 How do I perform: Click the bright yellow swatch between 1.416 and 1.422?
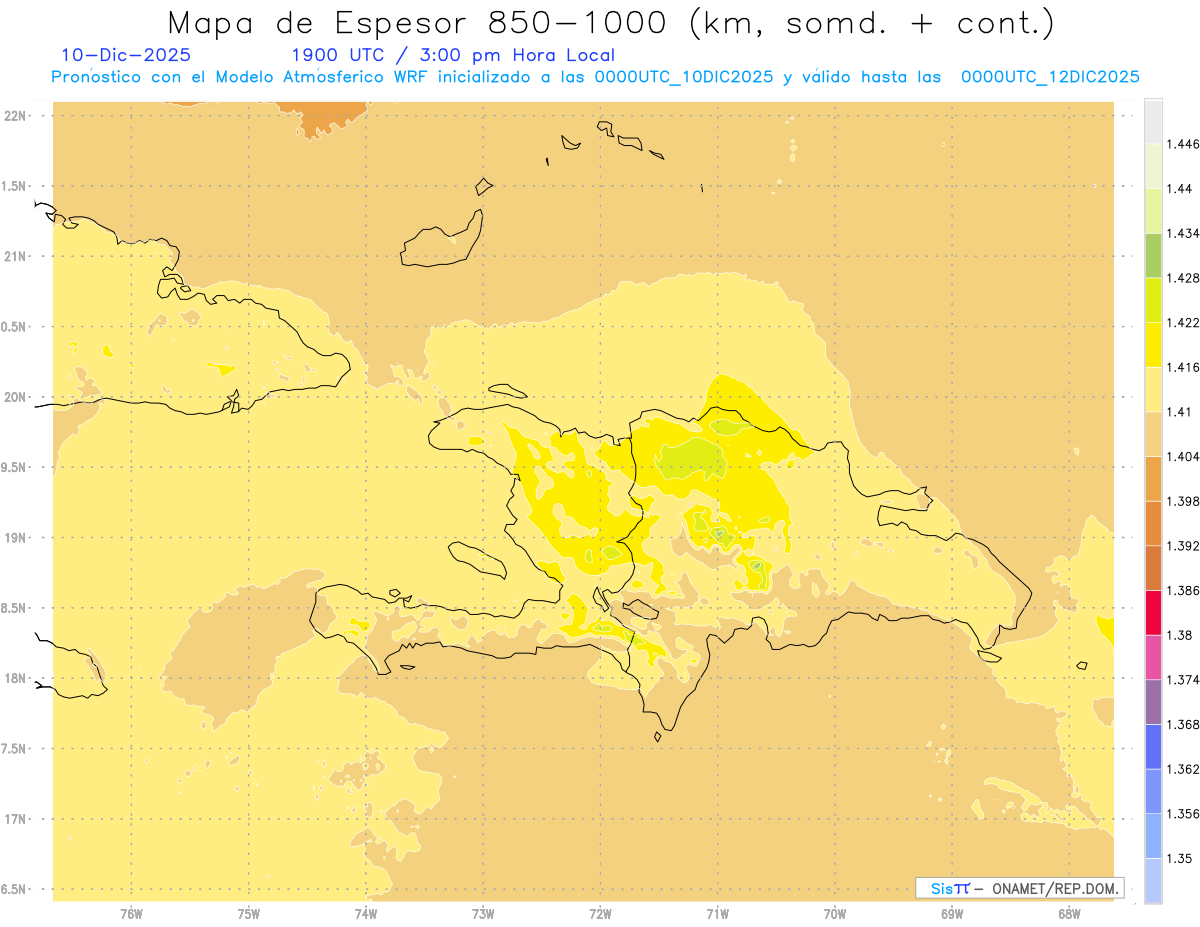[x=1154, y=344]
